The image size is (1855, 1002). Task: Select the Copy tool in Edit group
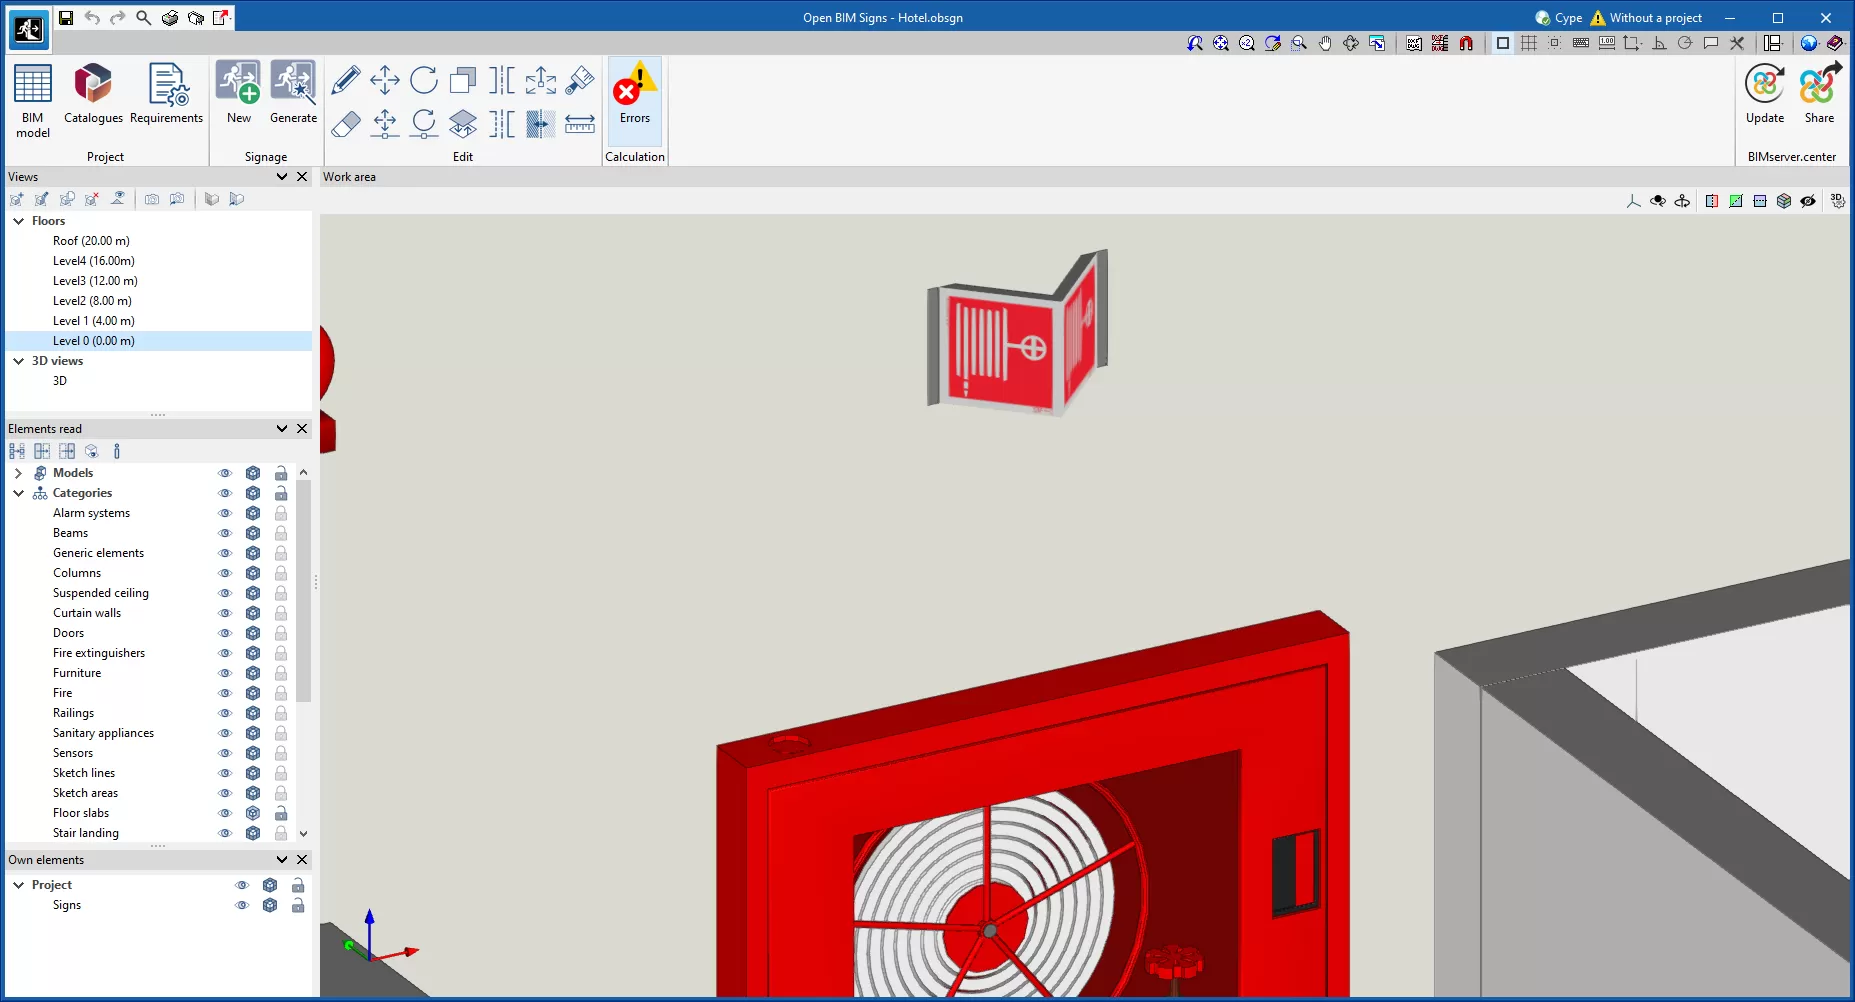[463, 80]
